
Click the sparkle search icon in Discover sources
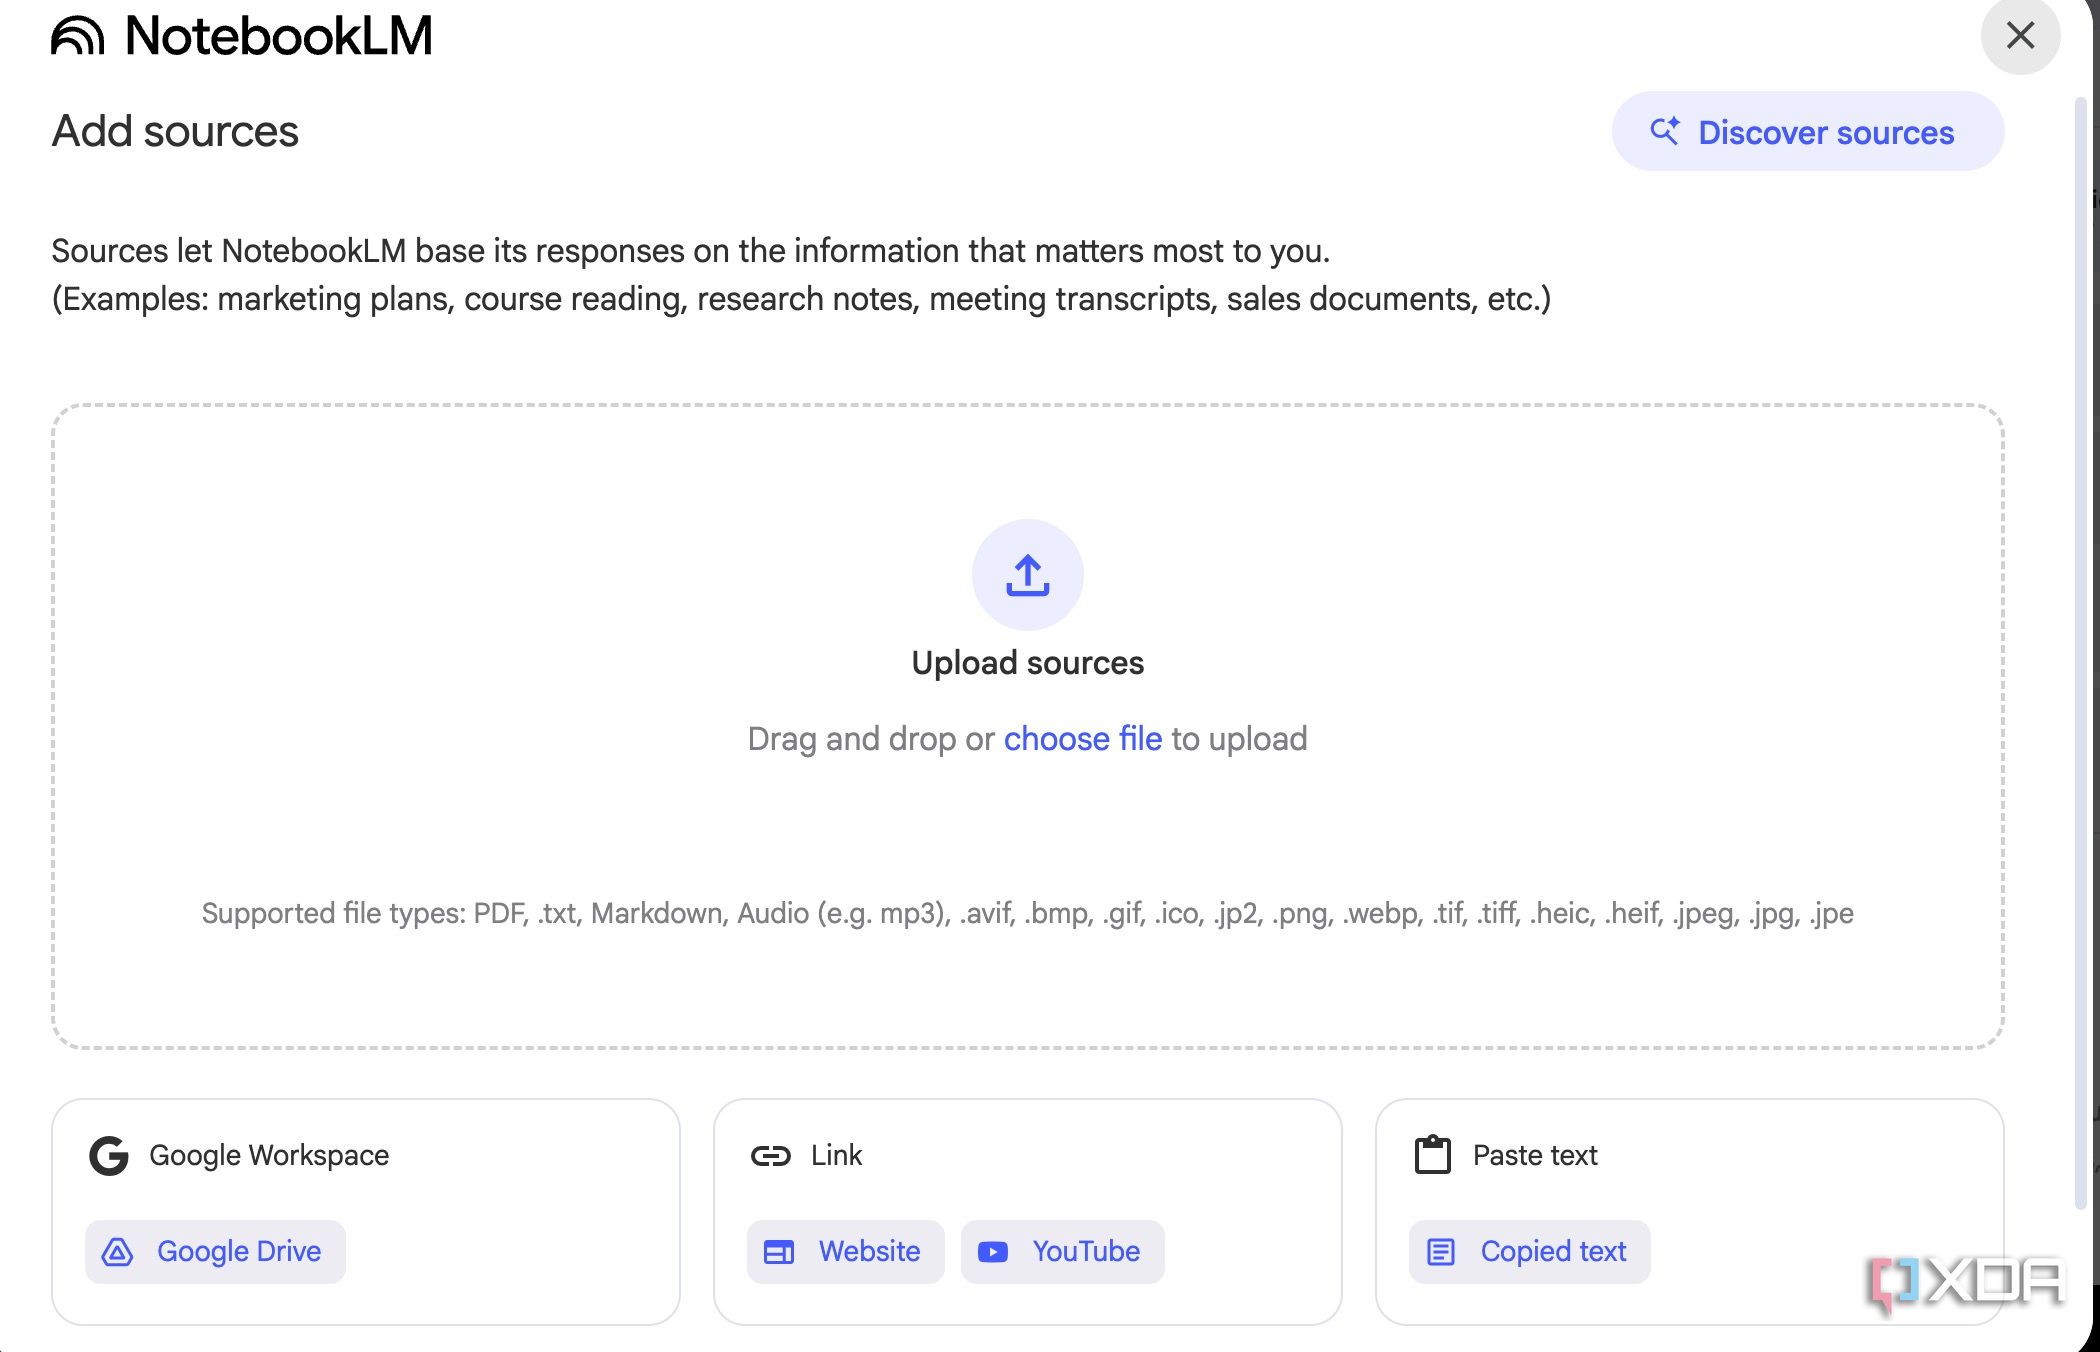coord(1664,131)
